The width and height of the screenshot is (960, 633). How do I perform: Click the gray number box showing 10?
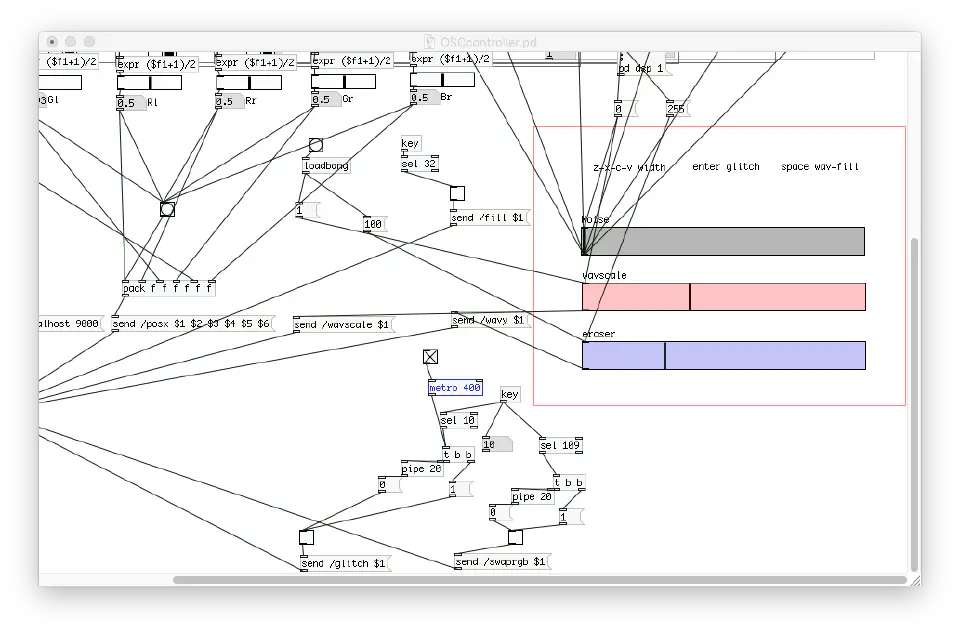pyautogui.click(x=496, y=444)
